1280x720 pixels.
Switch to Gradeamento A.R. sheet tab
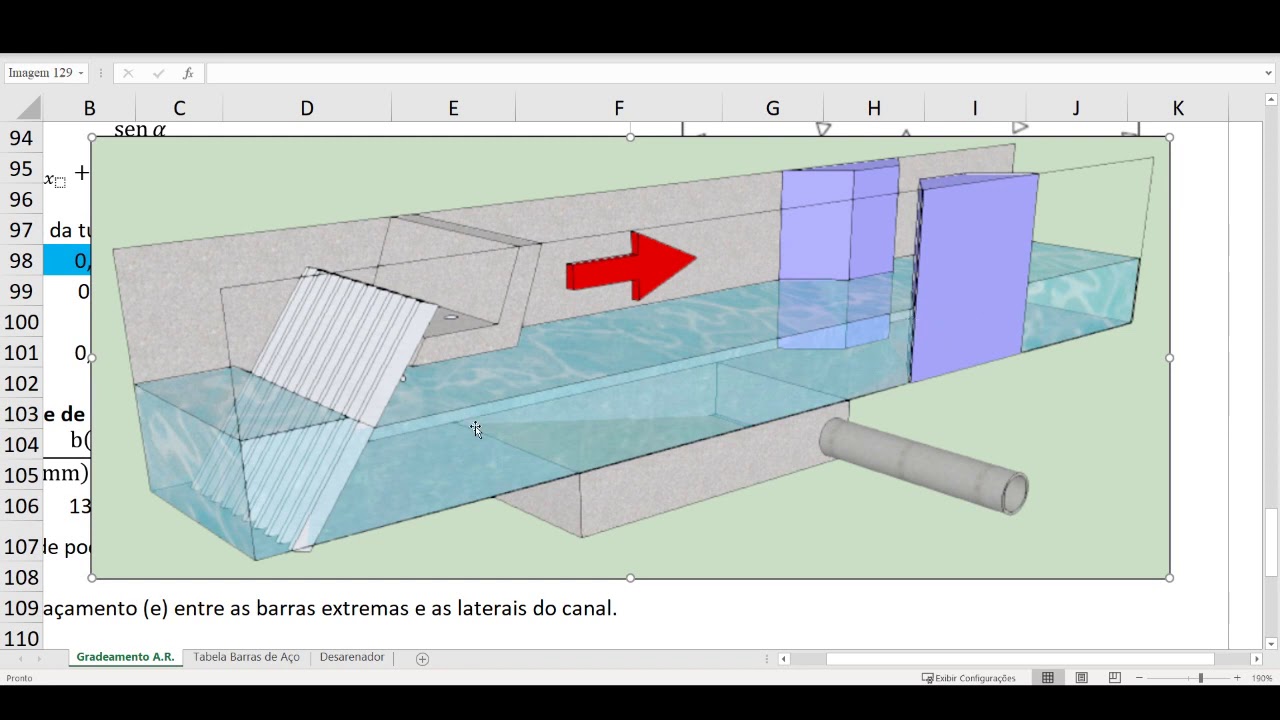pos(125,657)
